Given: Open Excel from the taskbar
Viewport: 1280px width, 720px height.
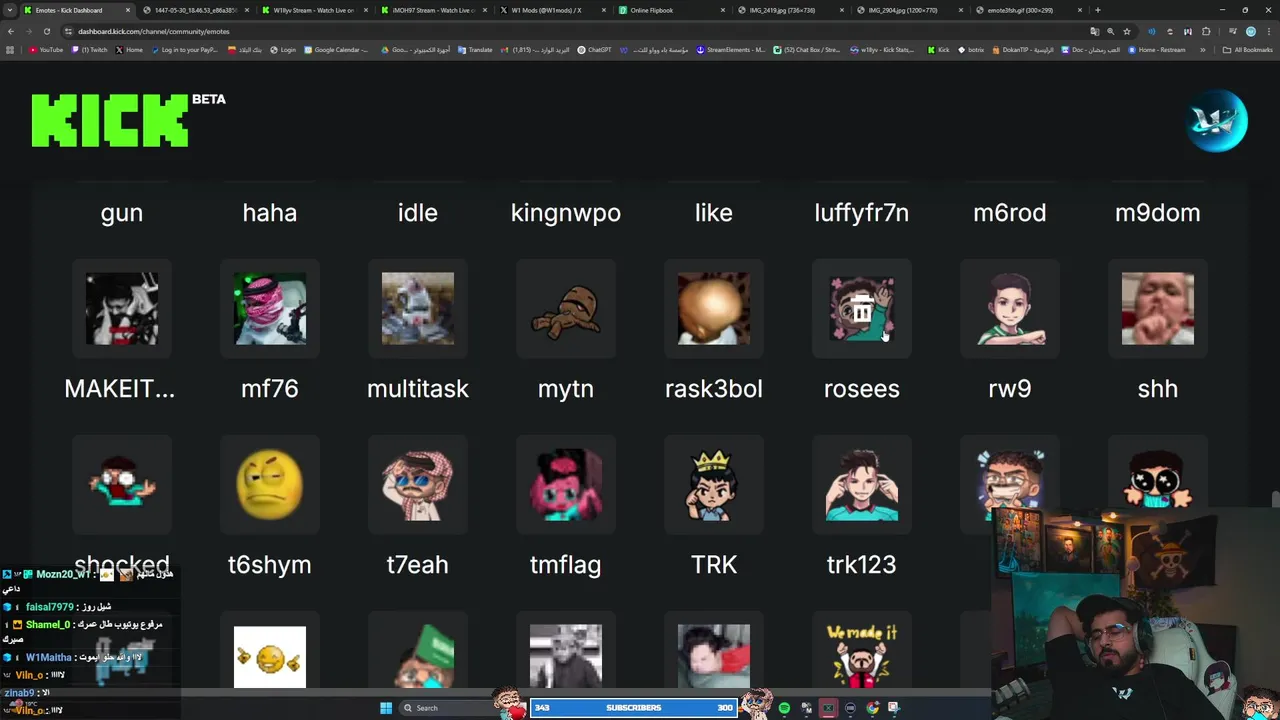Looking at the screenshot, I should pyautogui.click(x=828, y=708).
